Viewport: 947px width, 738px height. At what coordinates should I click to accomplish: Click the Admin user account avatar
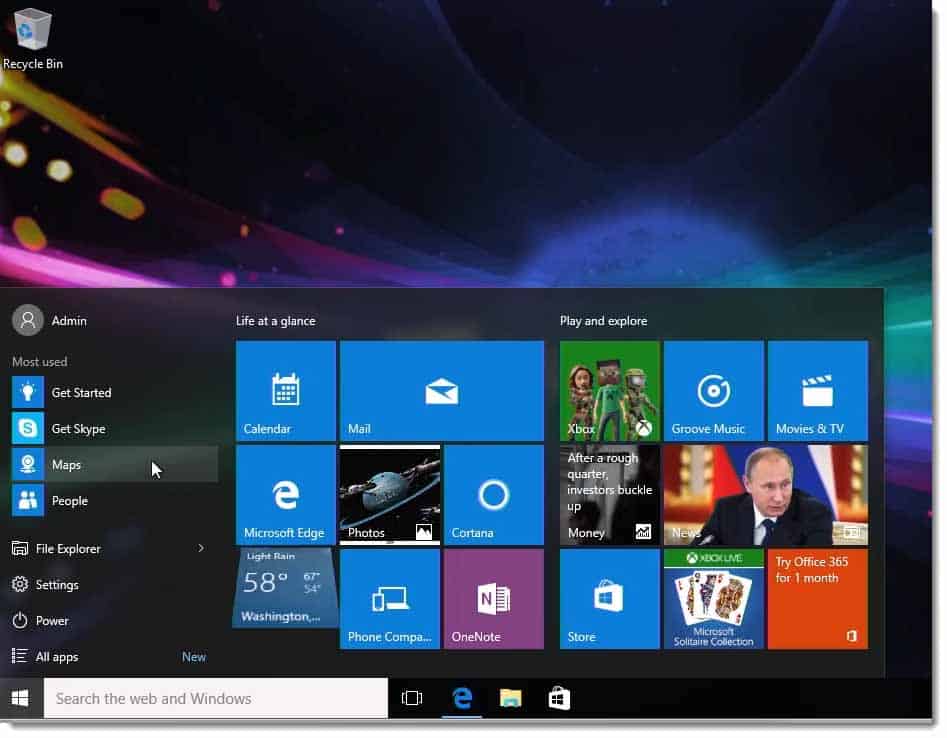pyautogui.click(x=27, y=320)
